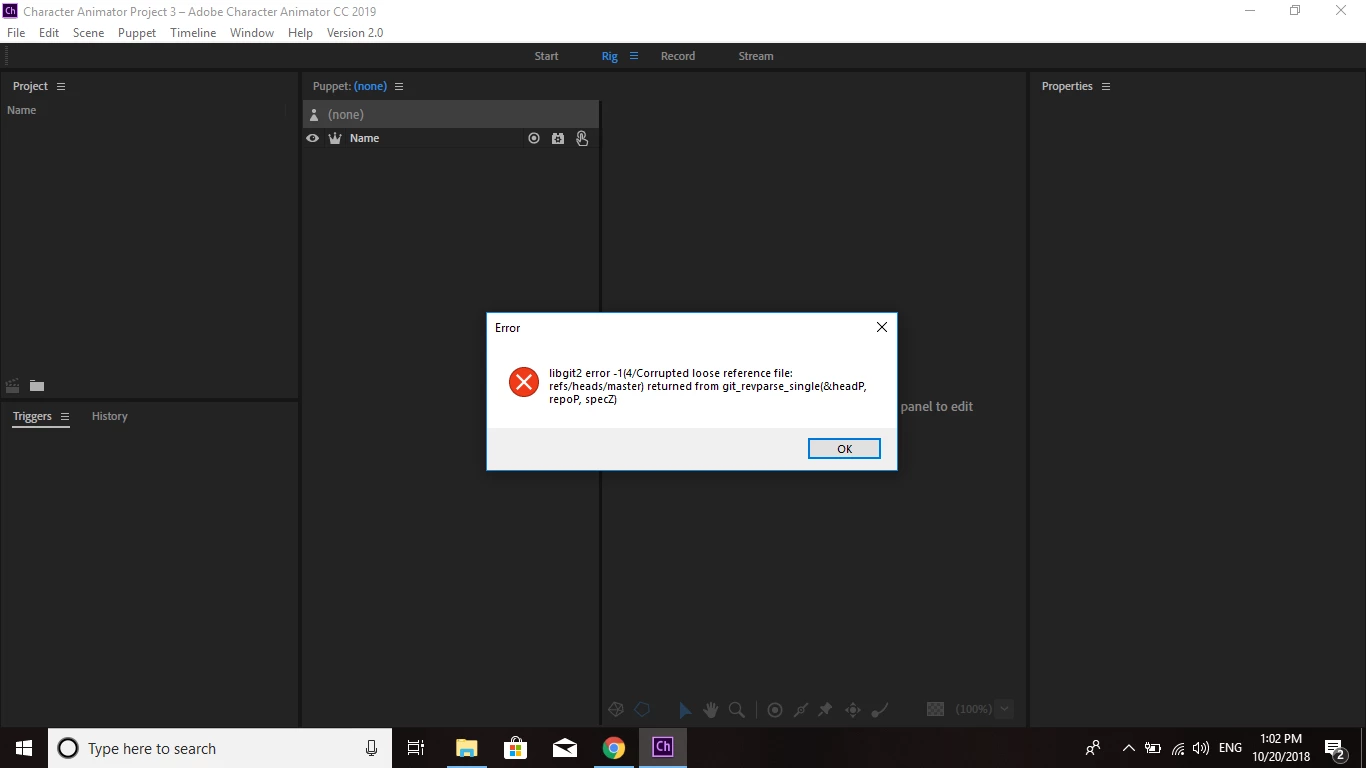Choose the arrow Selection tool
Image resolution: width=1366 pixels, height=768 pixels.
[685, 710]
